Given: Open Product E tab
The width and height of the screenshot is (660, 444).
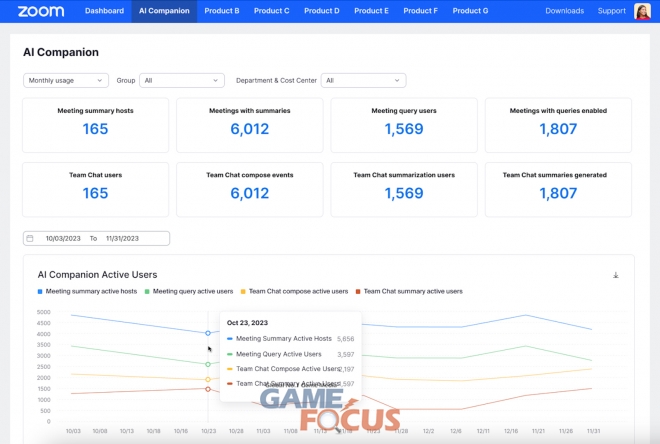Looking at the screenshot, I should point(371,11).
